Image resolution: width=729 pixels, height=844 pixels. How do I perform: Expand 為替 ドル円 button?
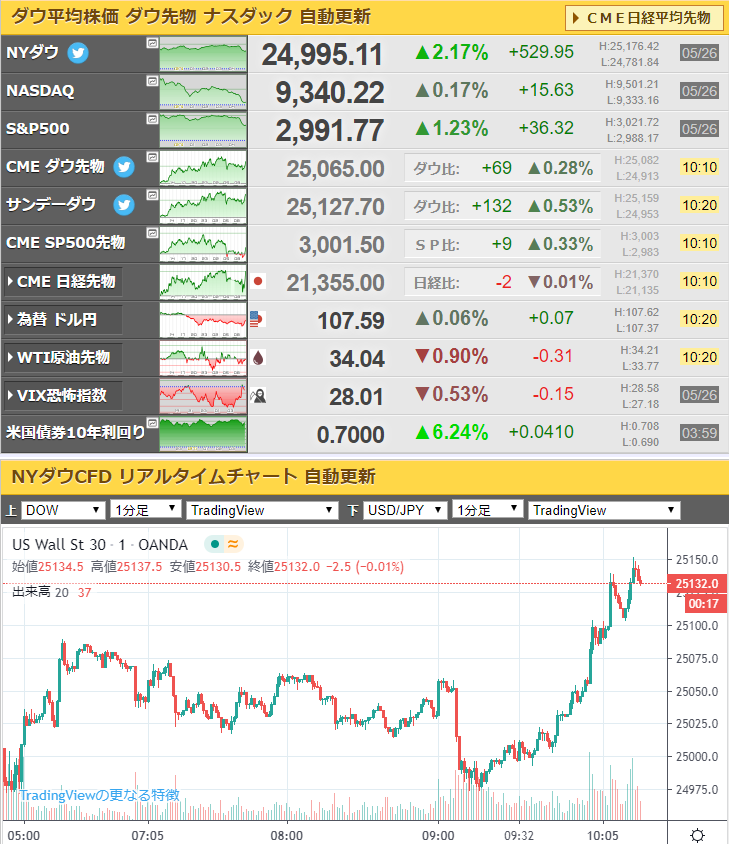click(x=63, y=320)
